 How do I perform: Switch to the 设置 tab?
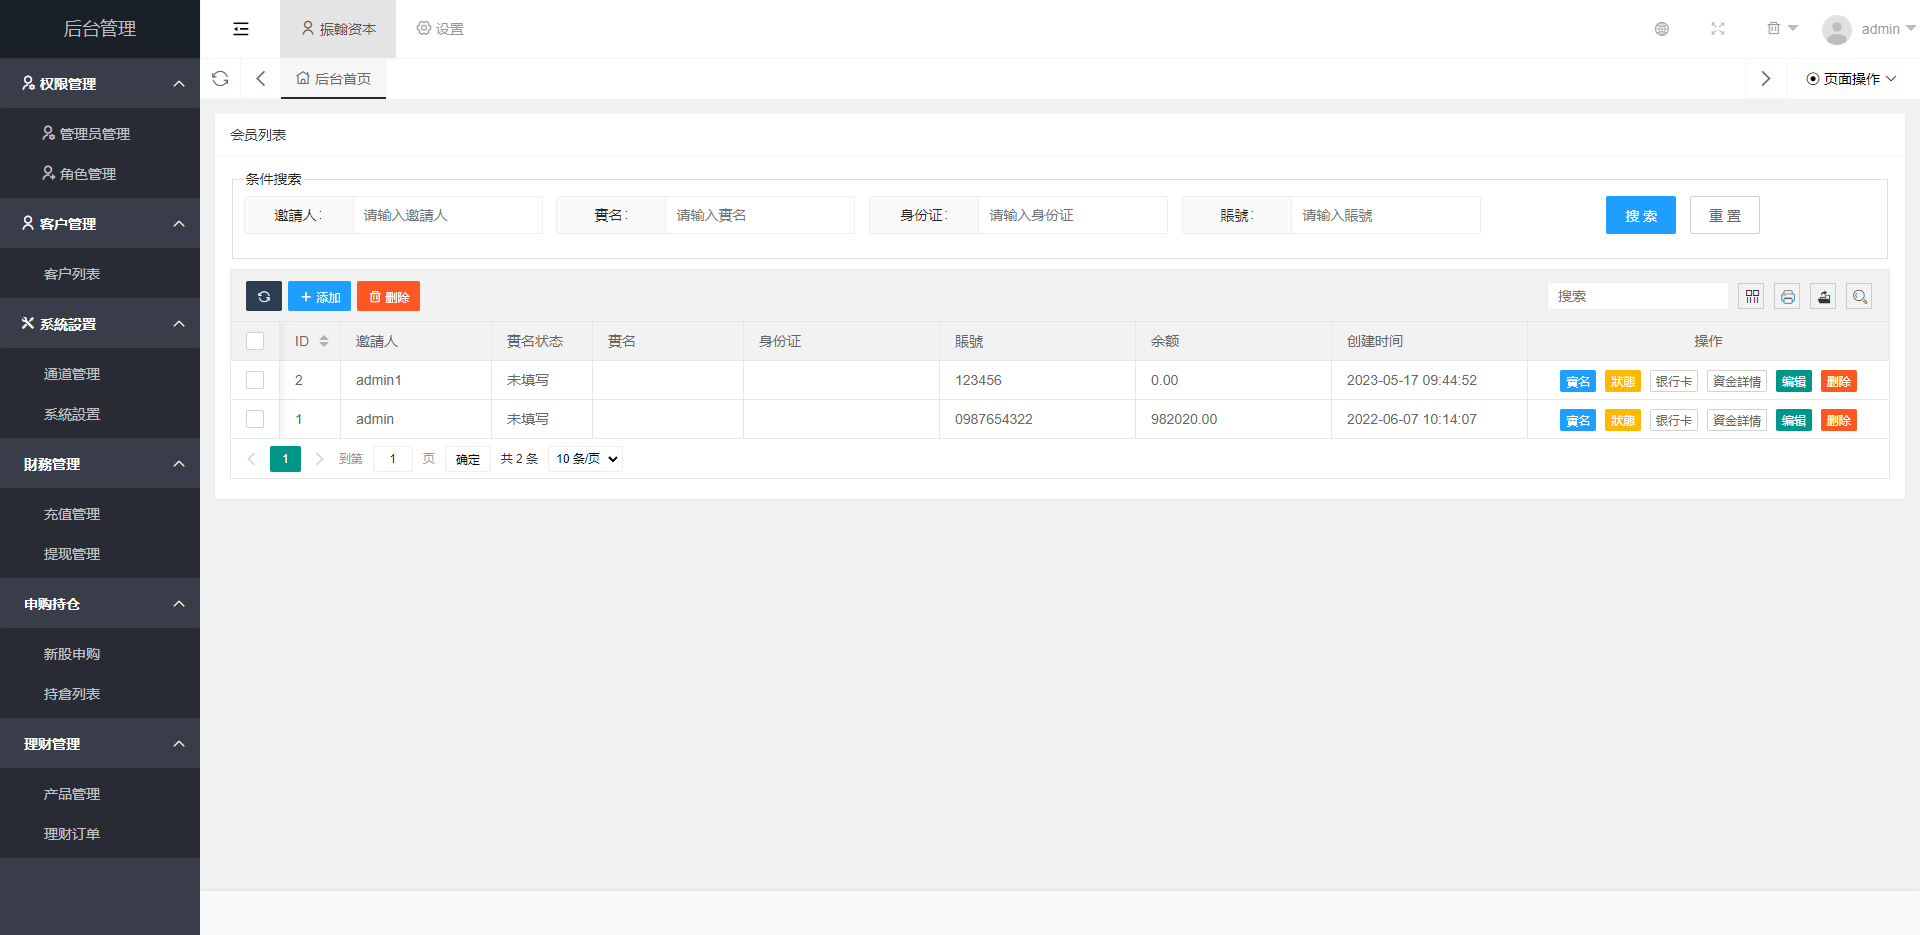pyautogui.click(x=440, y=28)
